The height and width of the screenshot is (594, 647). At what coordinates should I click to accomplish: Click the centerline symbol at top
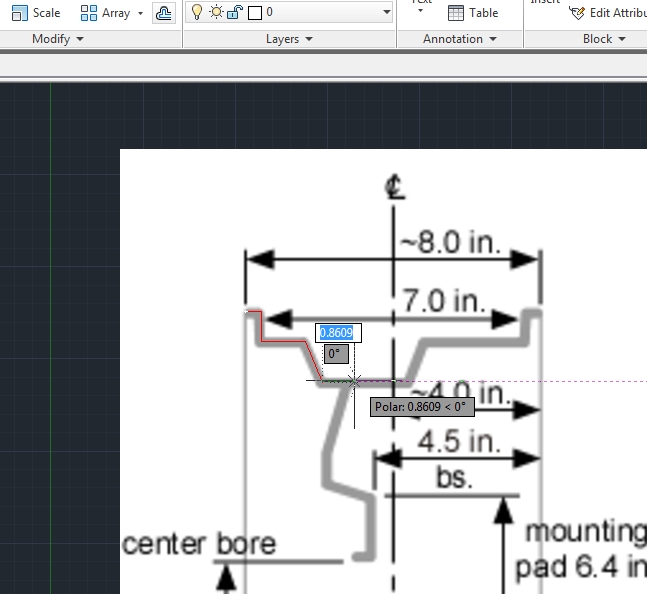[x=395, y=188]
